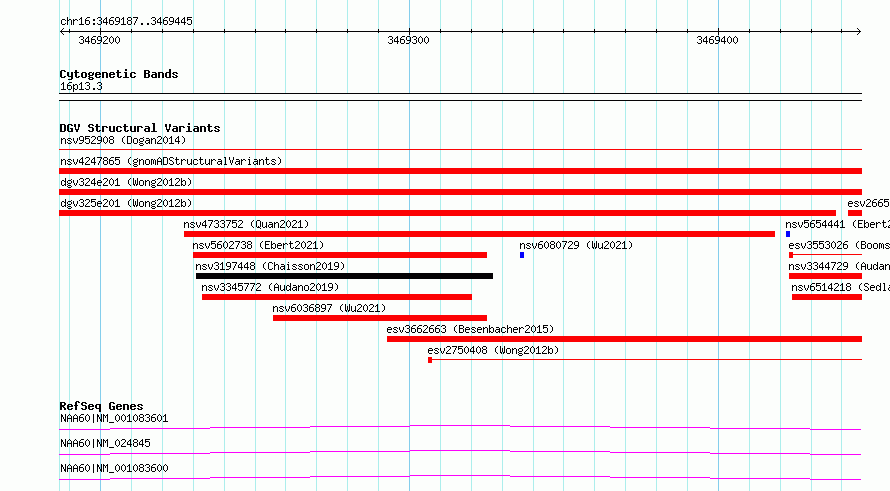
Task: Select the esv3662663 red variant bar
Action: point(624,339)
